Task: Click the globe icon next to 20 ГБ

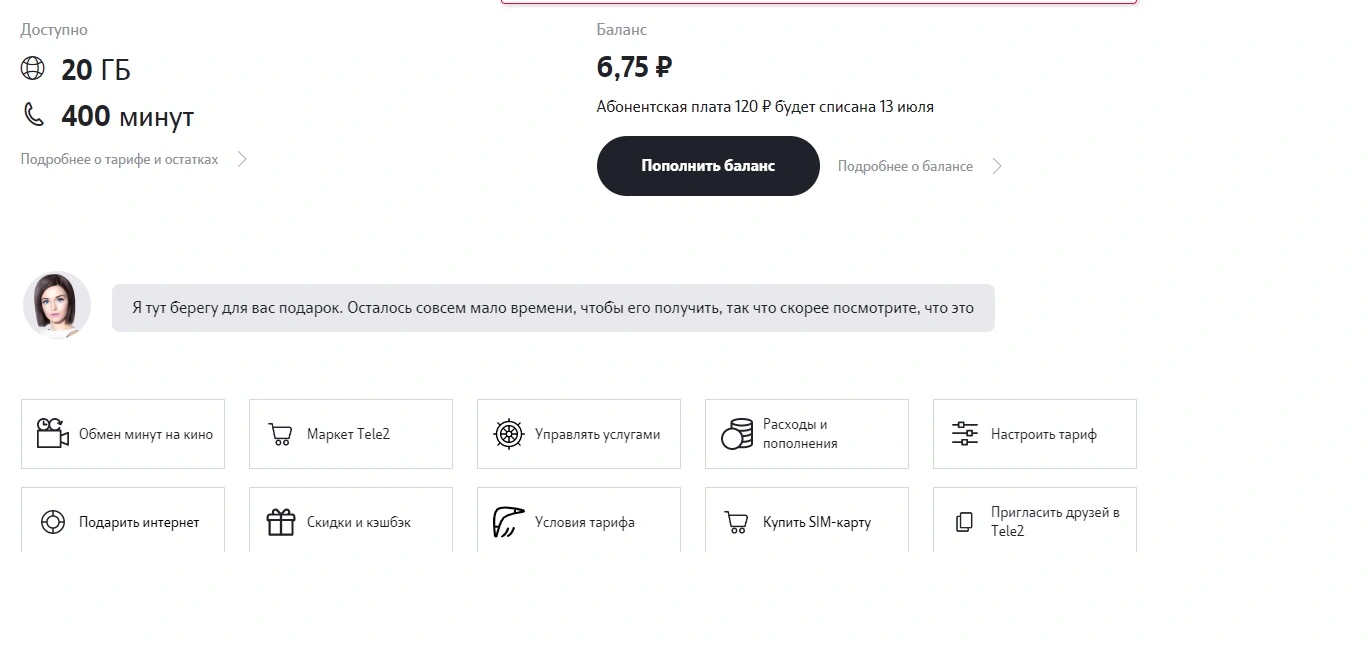Action: (33, 68)
